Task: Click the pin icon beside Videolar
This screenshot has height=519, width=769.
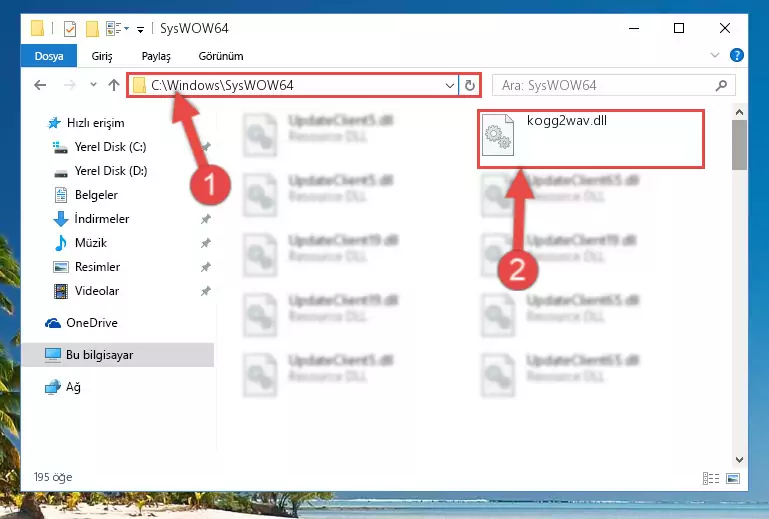Action: pyautogui.click(x=205, y=291)
